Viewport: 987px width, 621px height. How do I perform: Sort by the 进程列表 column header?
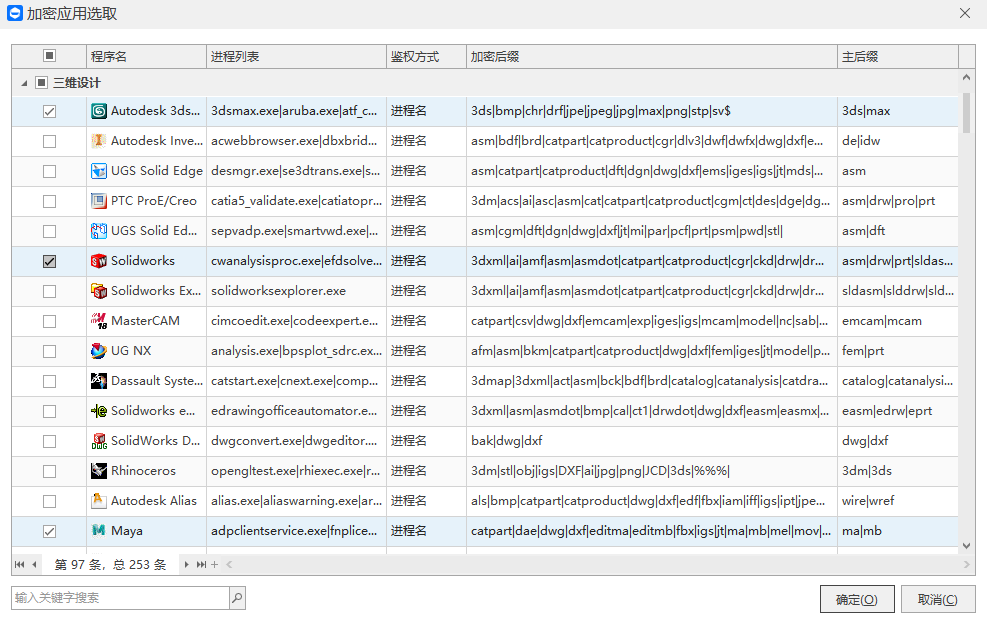point(296,57)
